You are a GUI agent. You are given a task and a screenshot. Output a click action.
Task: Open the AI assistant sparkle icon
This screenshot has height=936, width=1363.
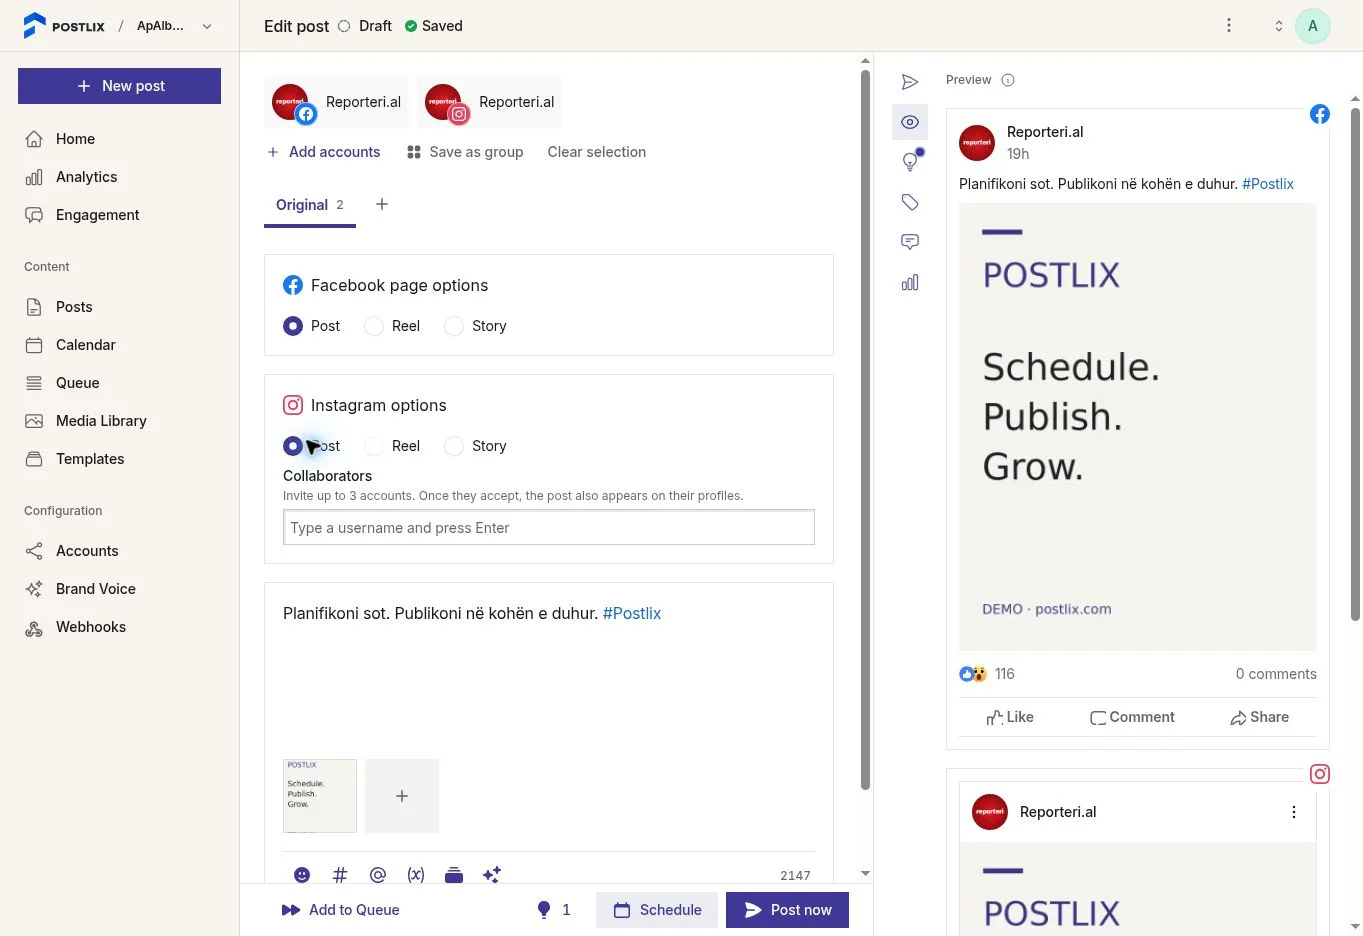point(492,875)
